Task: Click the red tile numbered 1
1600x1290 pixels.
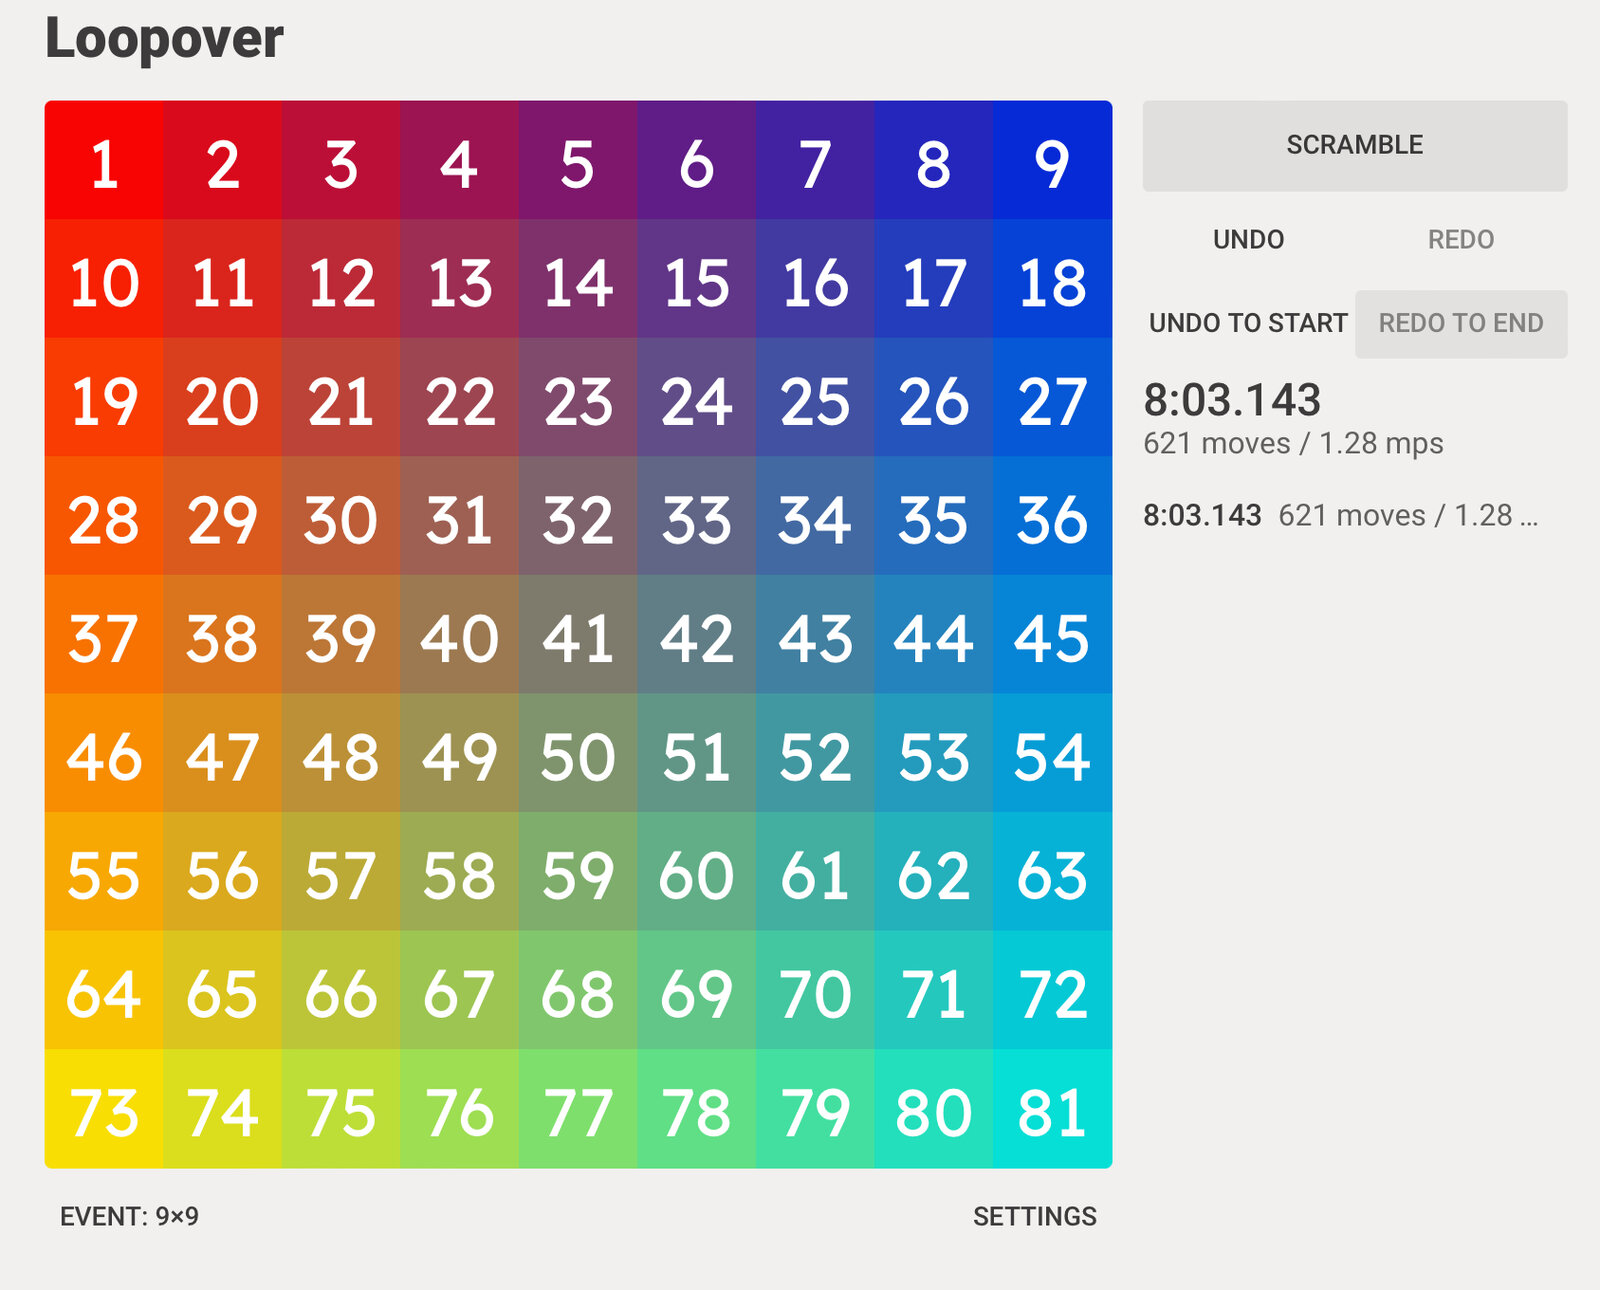Action: 104,160
